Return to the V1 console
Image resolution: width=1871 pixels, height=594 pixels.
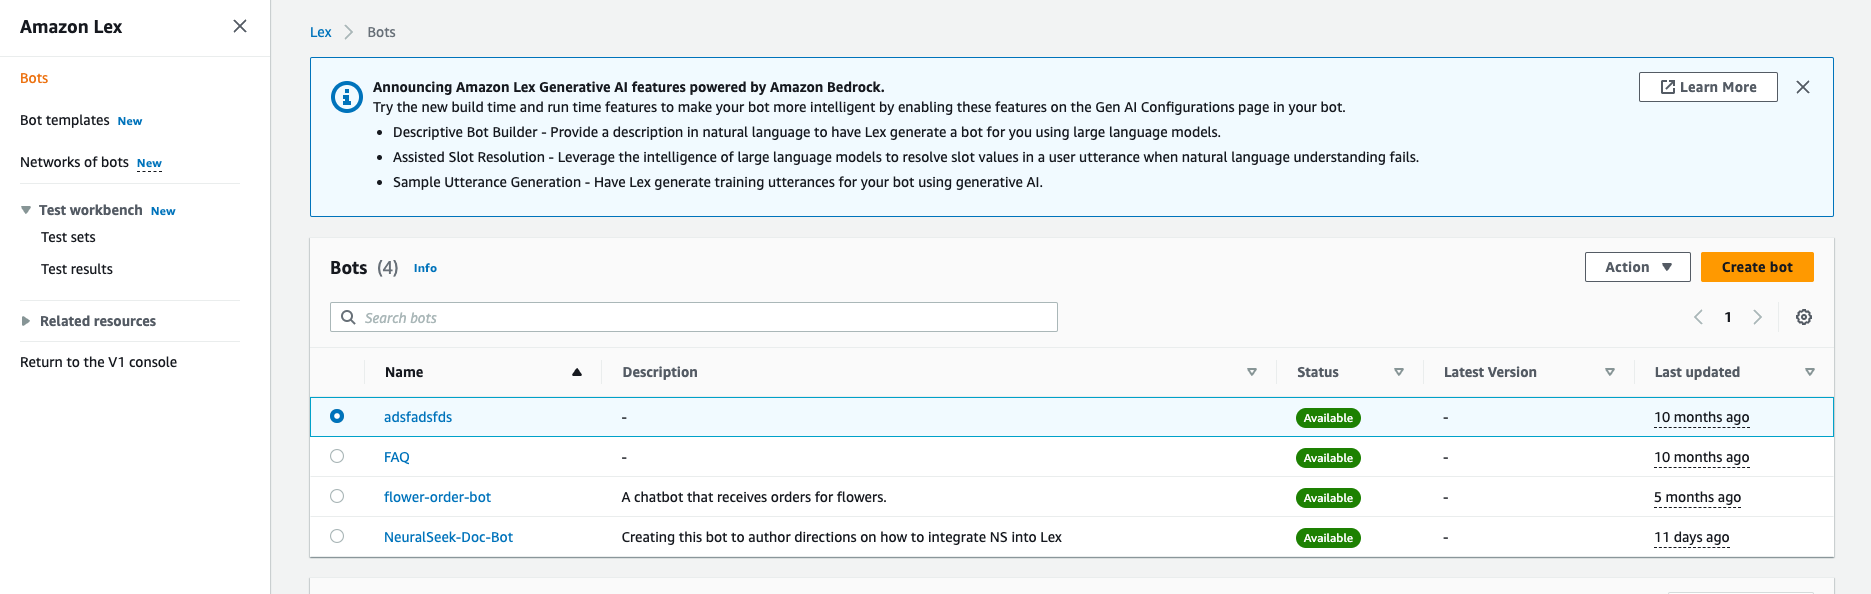pyautogui.click(x=98, y=362)
